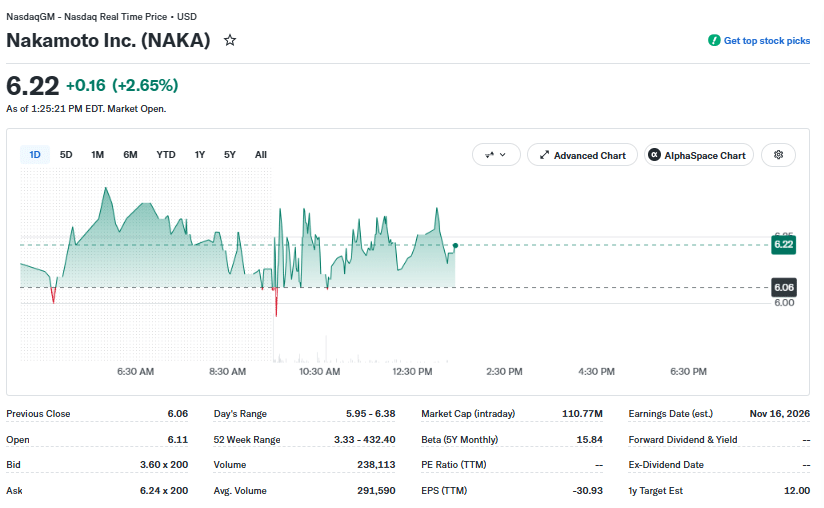Click the AlphaSpace logo icon
The height and width of the screenshot is (508, 824).
pyautogui.click(x=654, y=155)
